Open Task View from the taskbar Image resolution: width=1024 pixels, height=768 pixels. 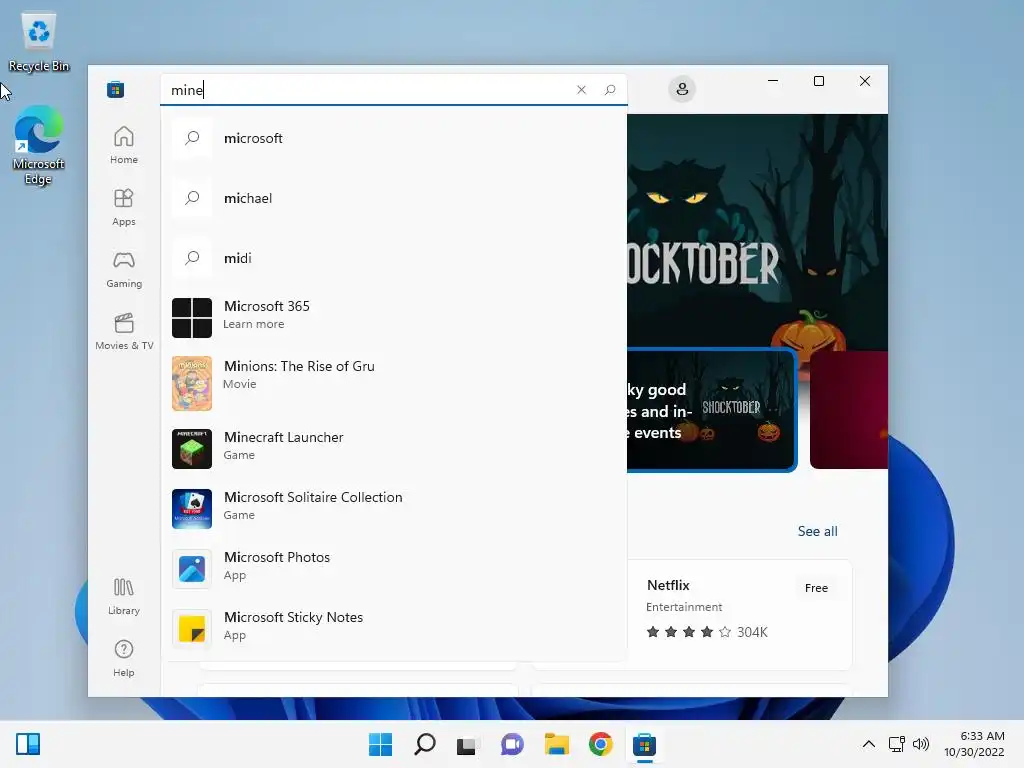point(466,744)
